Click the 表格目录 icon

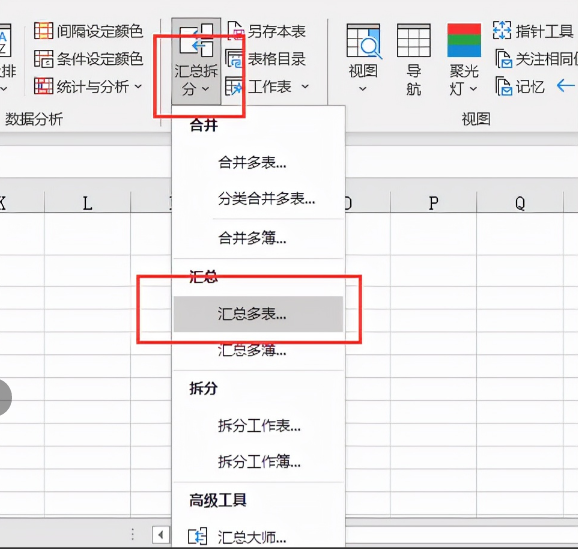click(x=234, y=59)
